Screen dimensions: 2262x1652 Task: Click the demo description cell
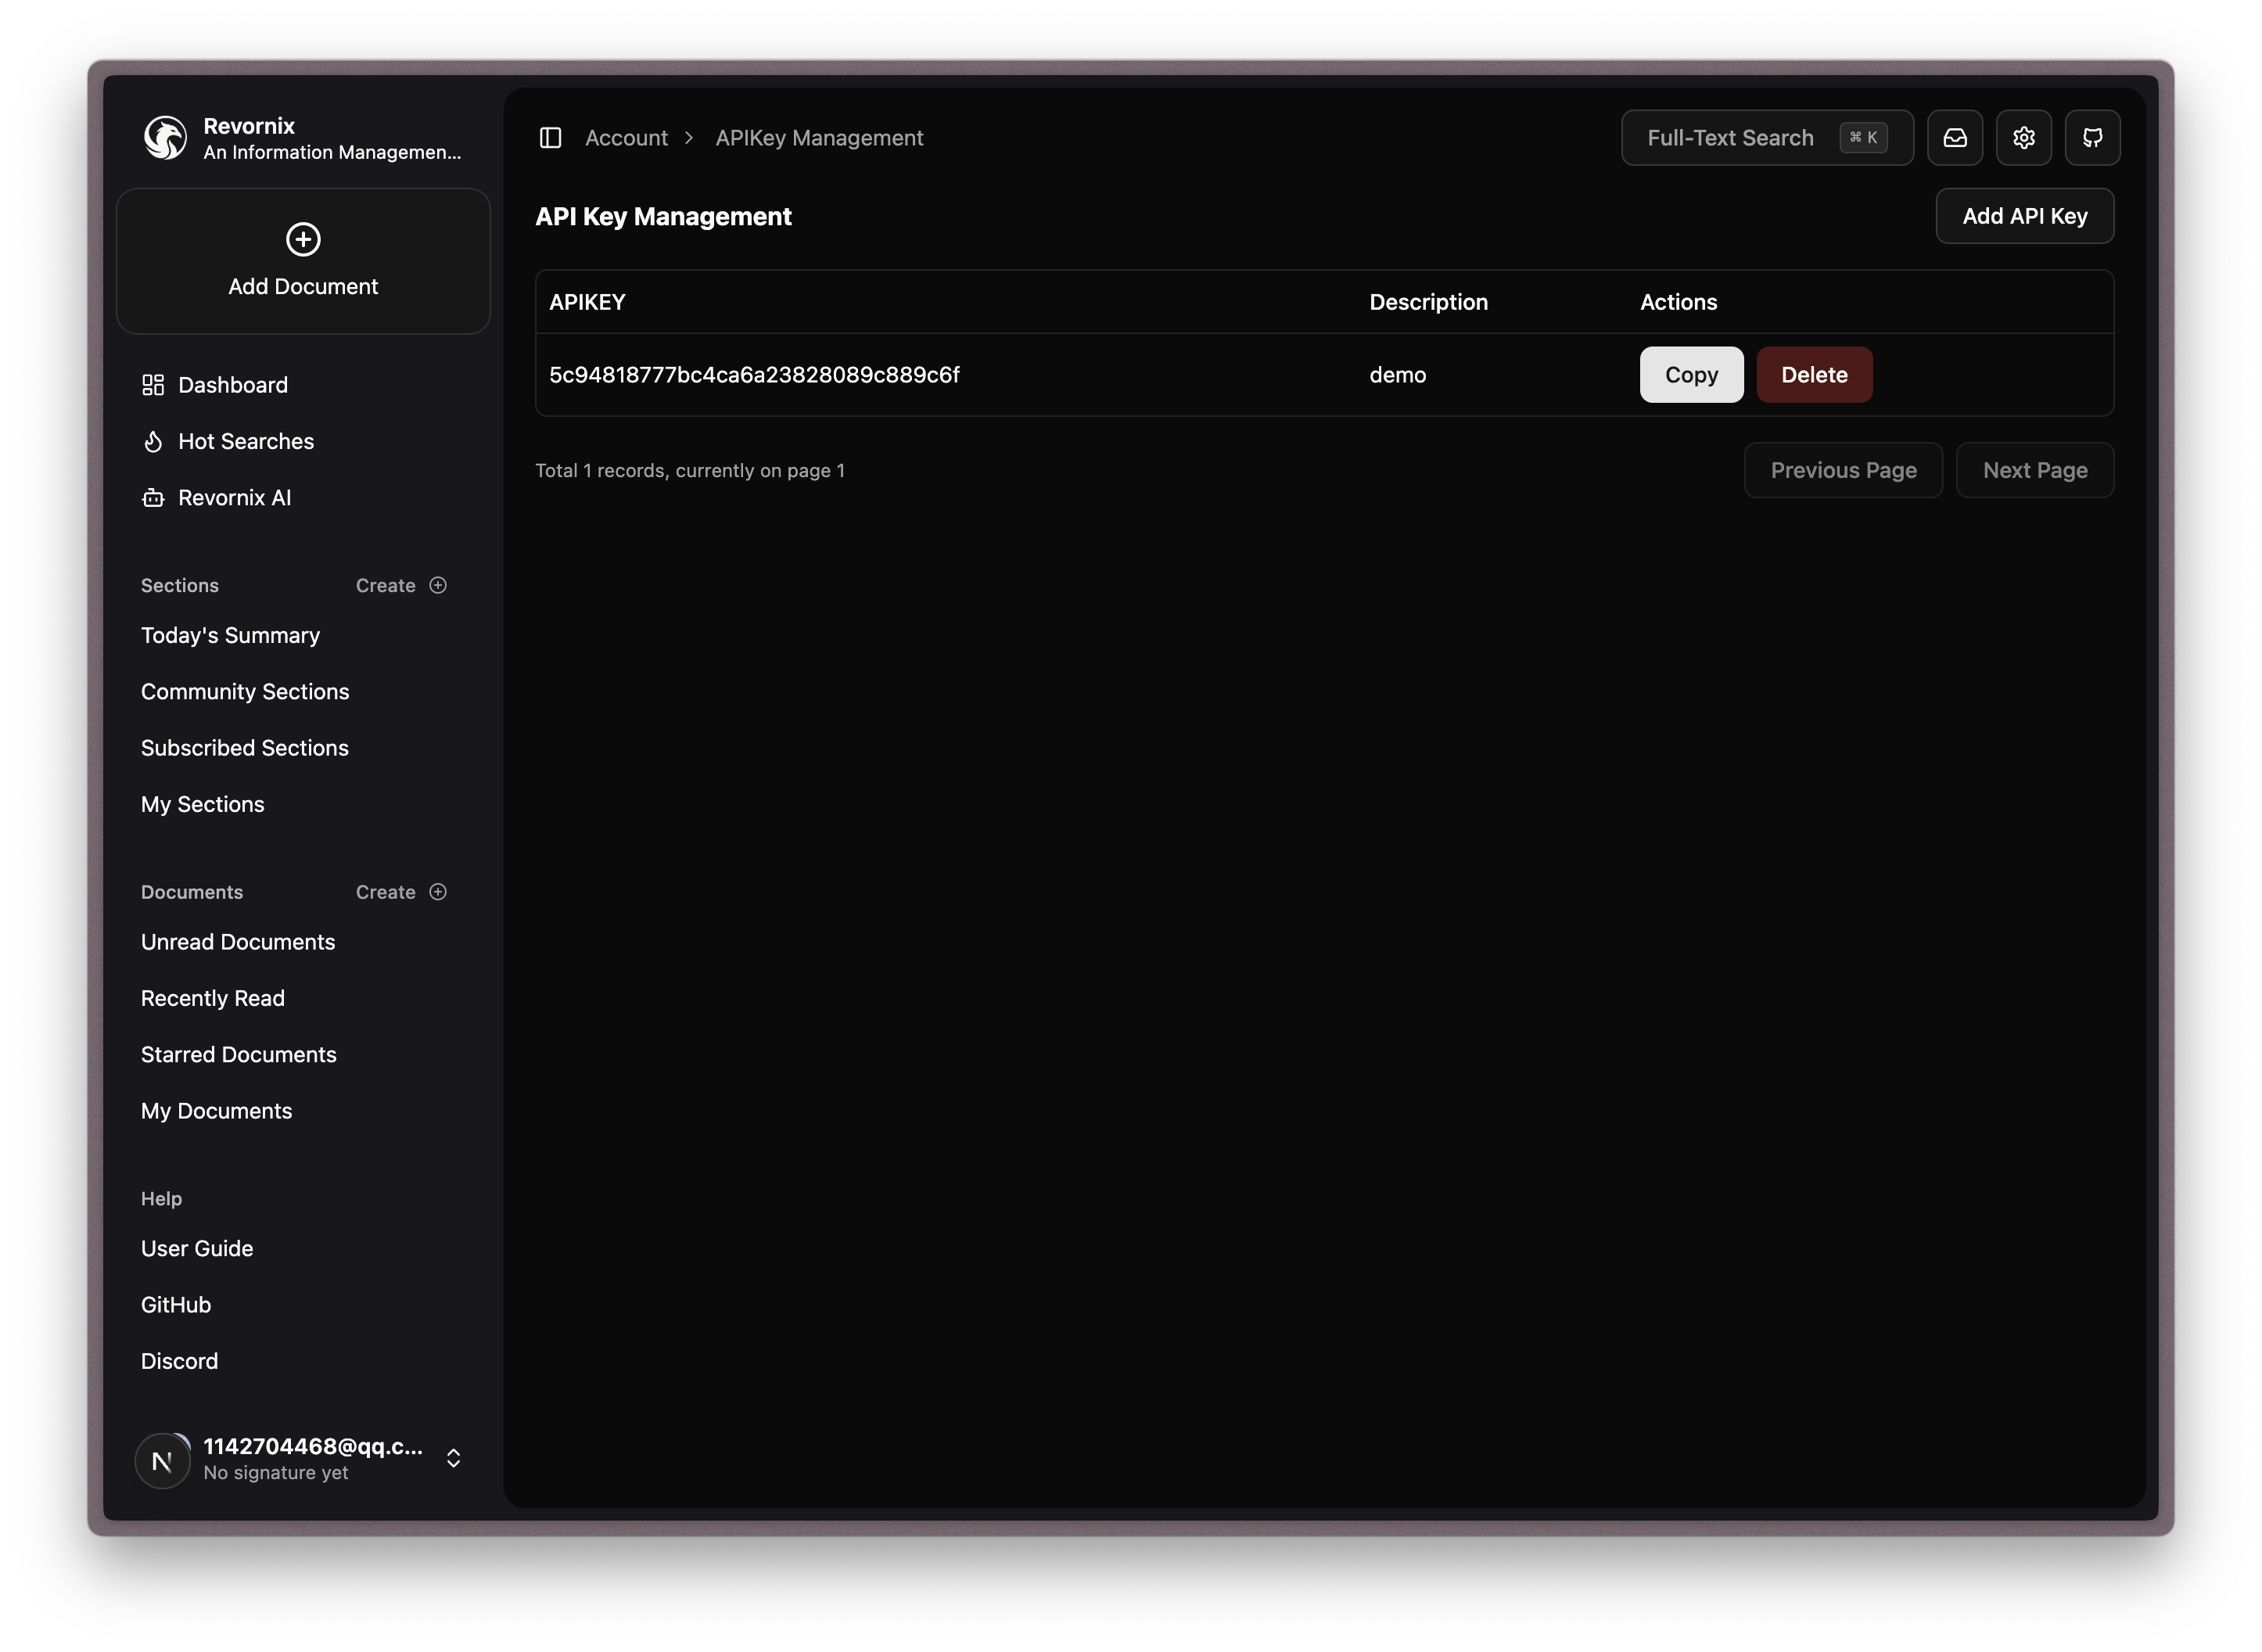click(1397, 375)
